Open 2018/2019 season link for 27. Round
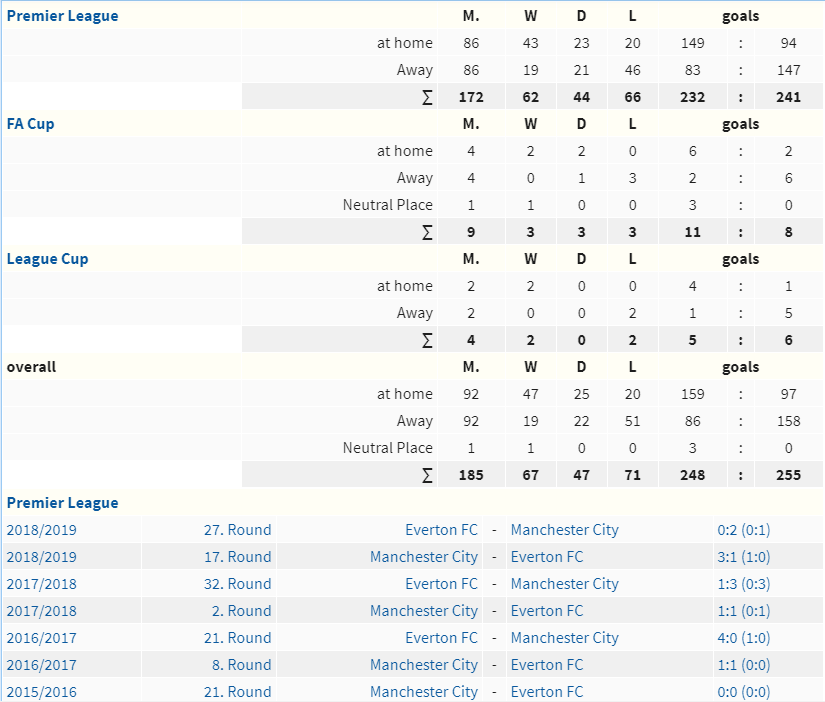The height and width of the screenshot is (702, 825). coord(42,530)
